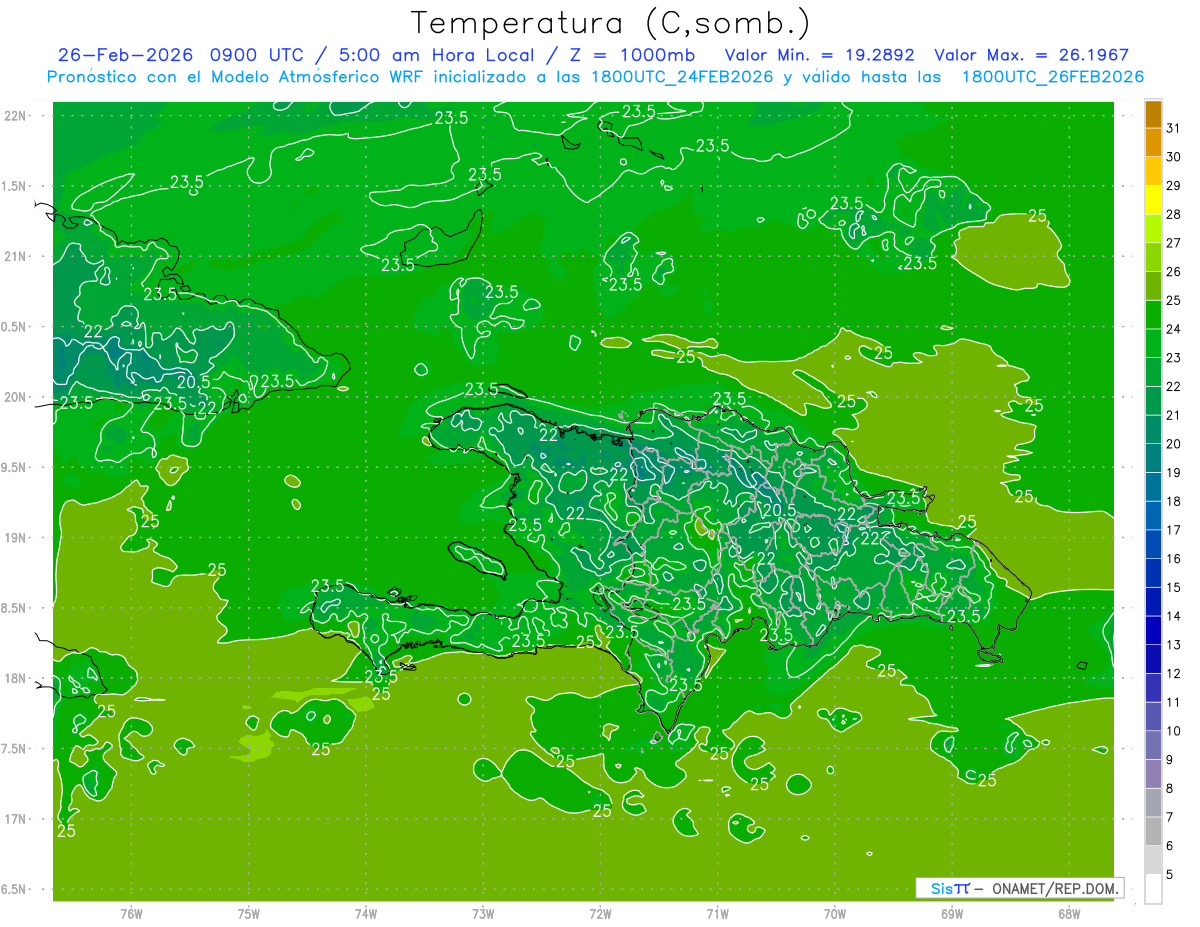The image size is (1200, 927).
Task: Click the "21N" latitude axis label
Action: coord(15,256)
